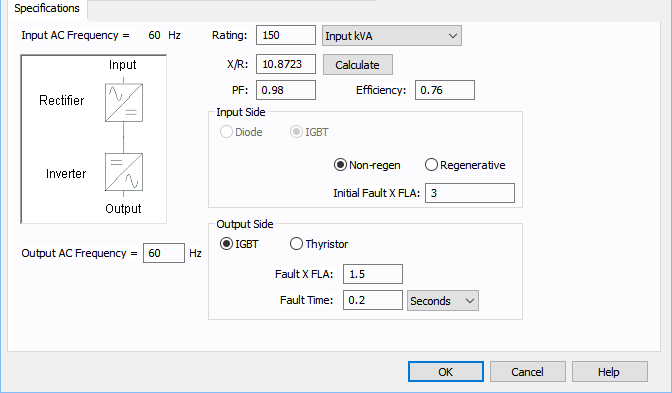Focus the X/R ratio input field
672x393 pixels.
point(286,64)
